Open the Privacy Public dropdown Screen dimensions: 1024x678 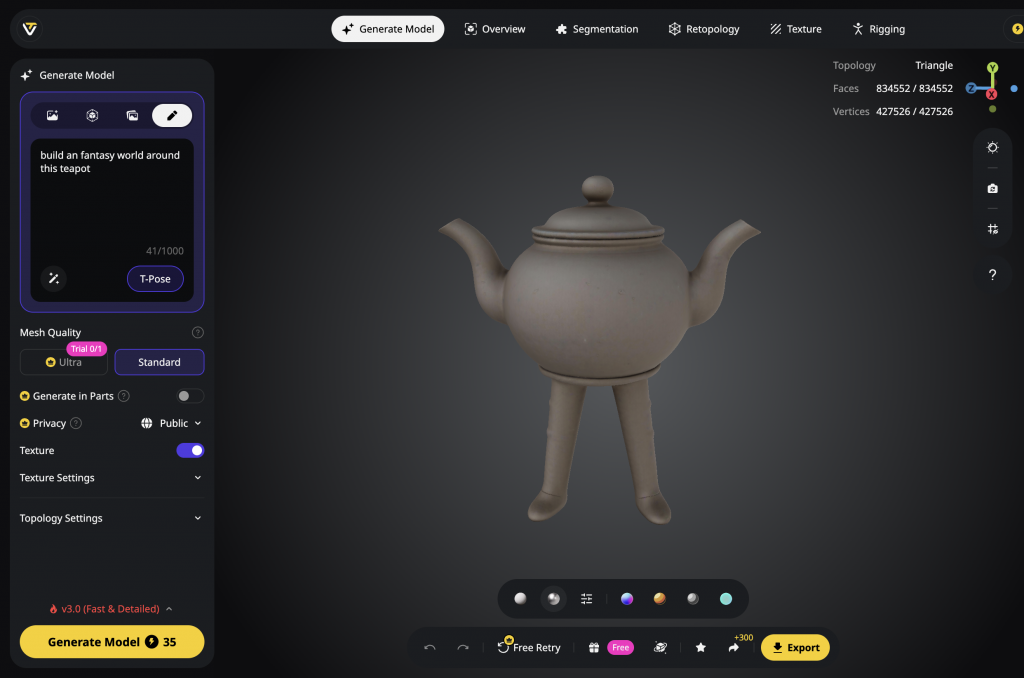tap(172, 423)
